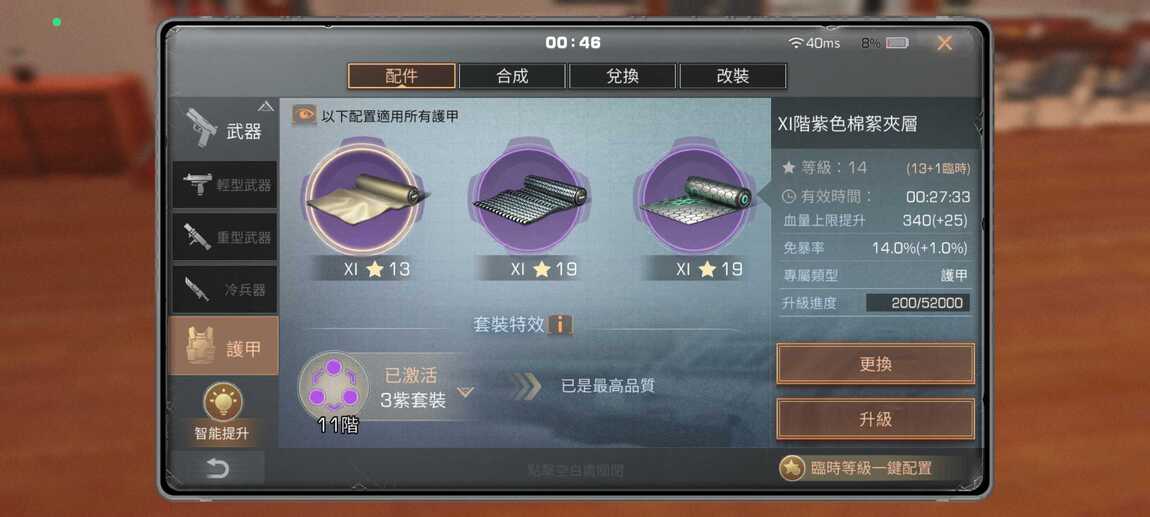Expand the 已激活 3紫套裝 dropdown arrow
The width and height of the screenshot is (1150, 517).
465,392
